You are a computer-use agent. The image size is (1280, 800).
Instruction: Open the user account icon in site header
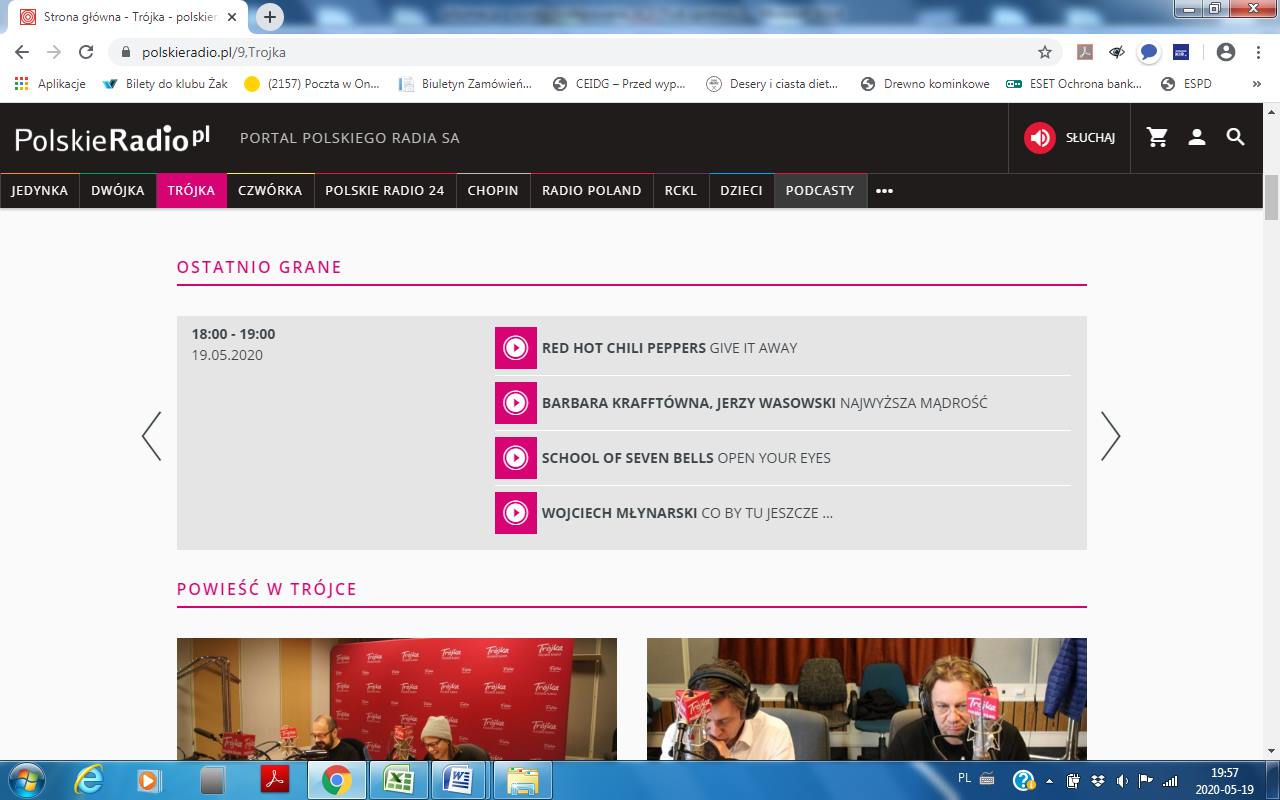(x=1197, y=138)
